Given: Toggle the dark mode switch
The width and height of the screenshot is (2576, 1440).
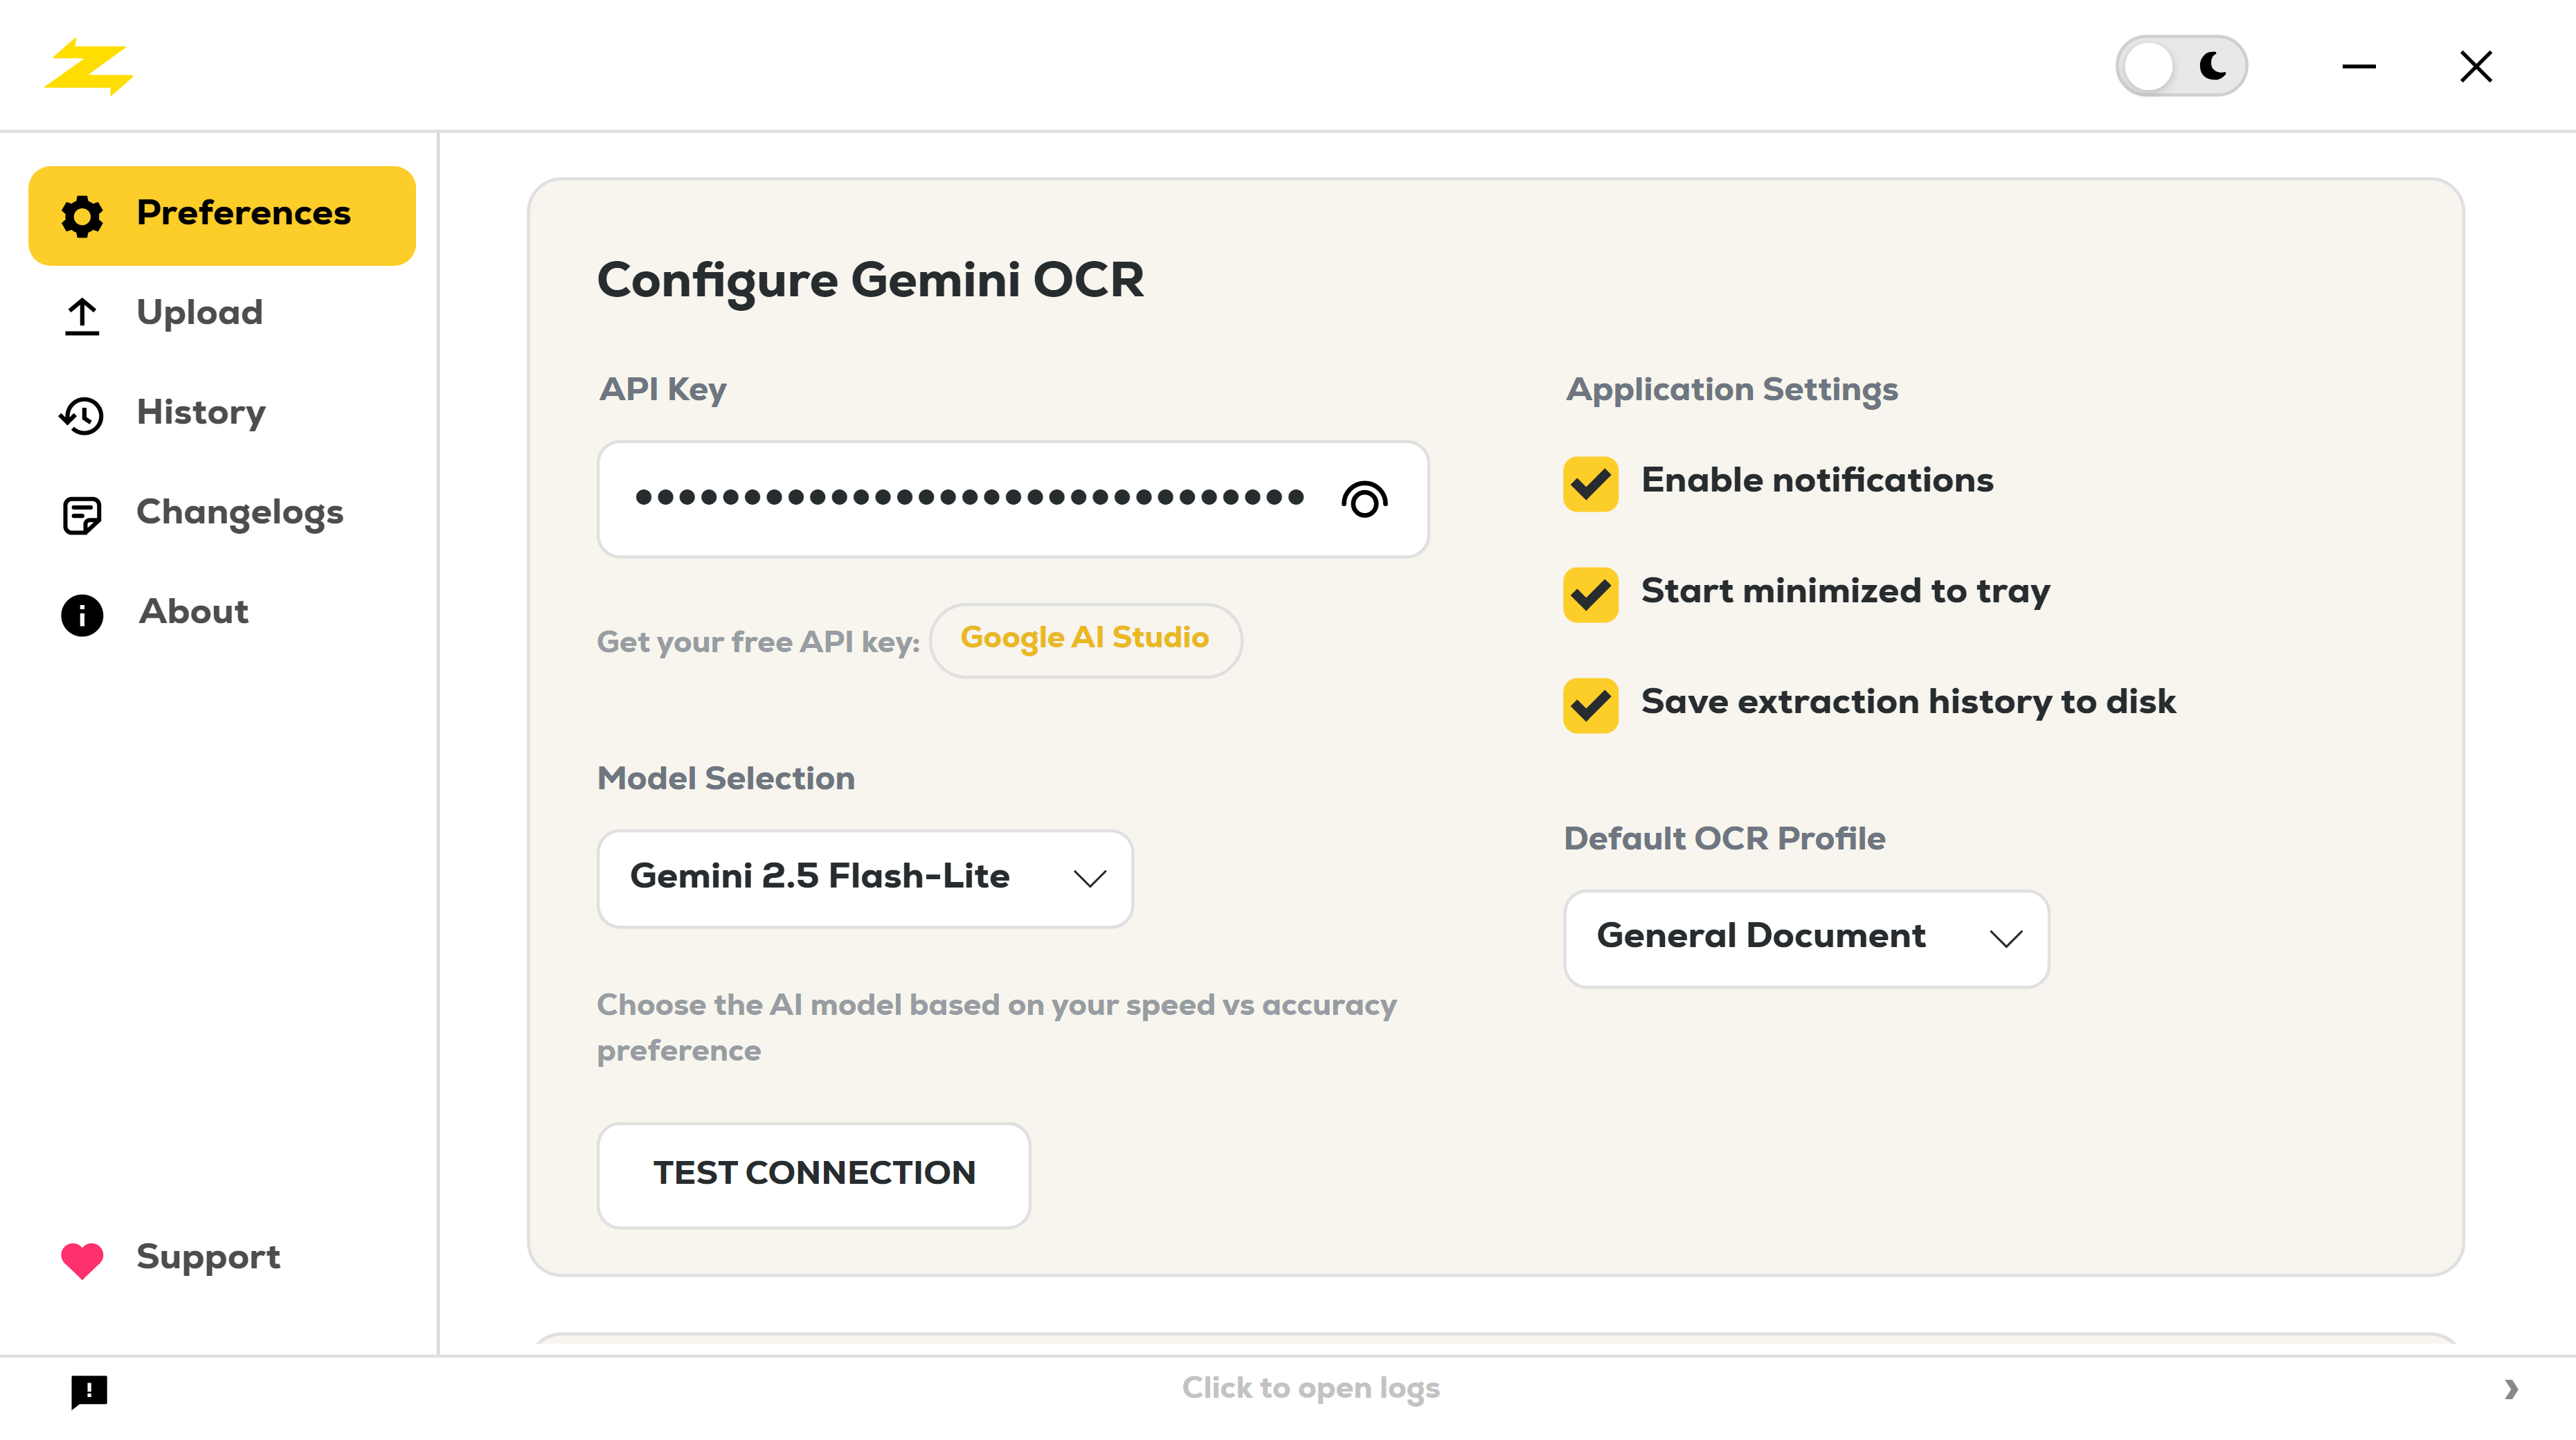Looking at the screenshot, I should (2181, 66).
